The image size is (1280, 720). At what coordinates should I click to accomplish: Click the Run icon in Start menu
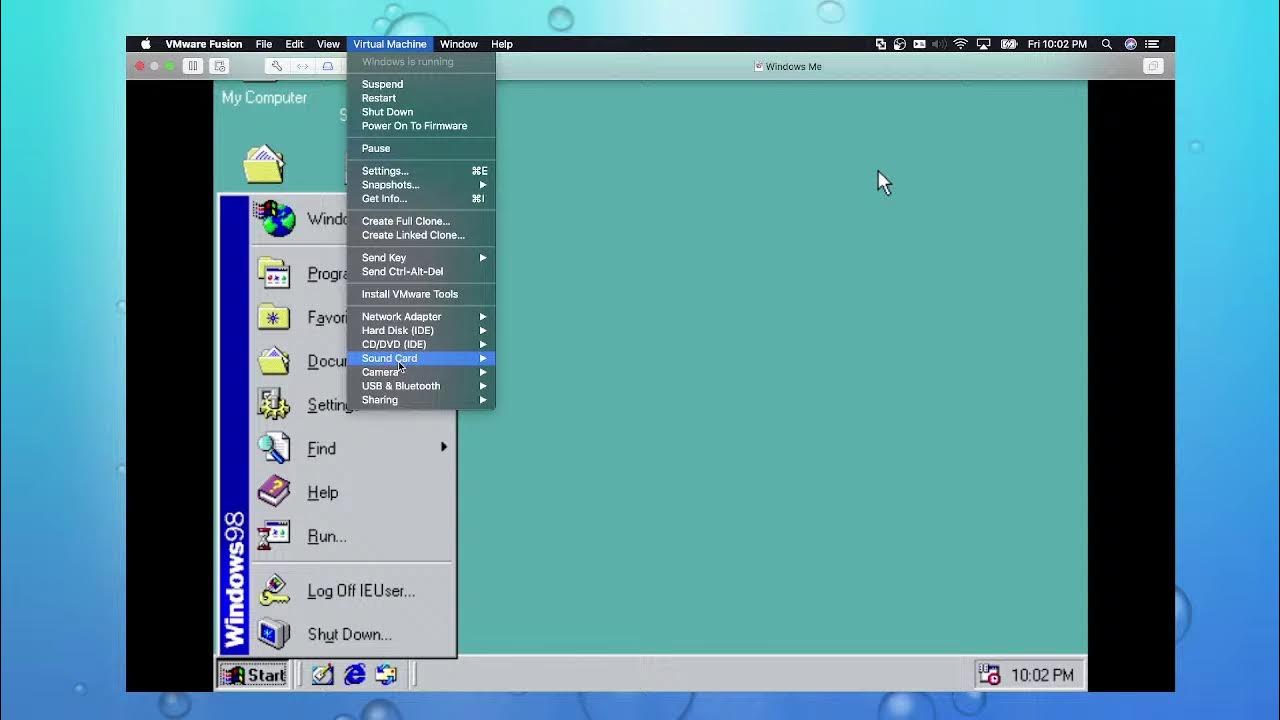274,536
